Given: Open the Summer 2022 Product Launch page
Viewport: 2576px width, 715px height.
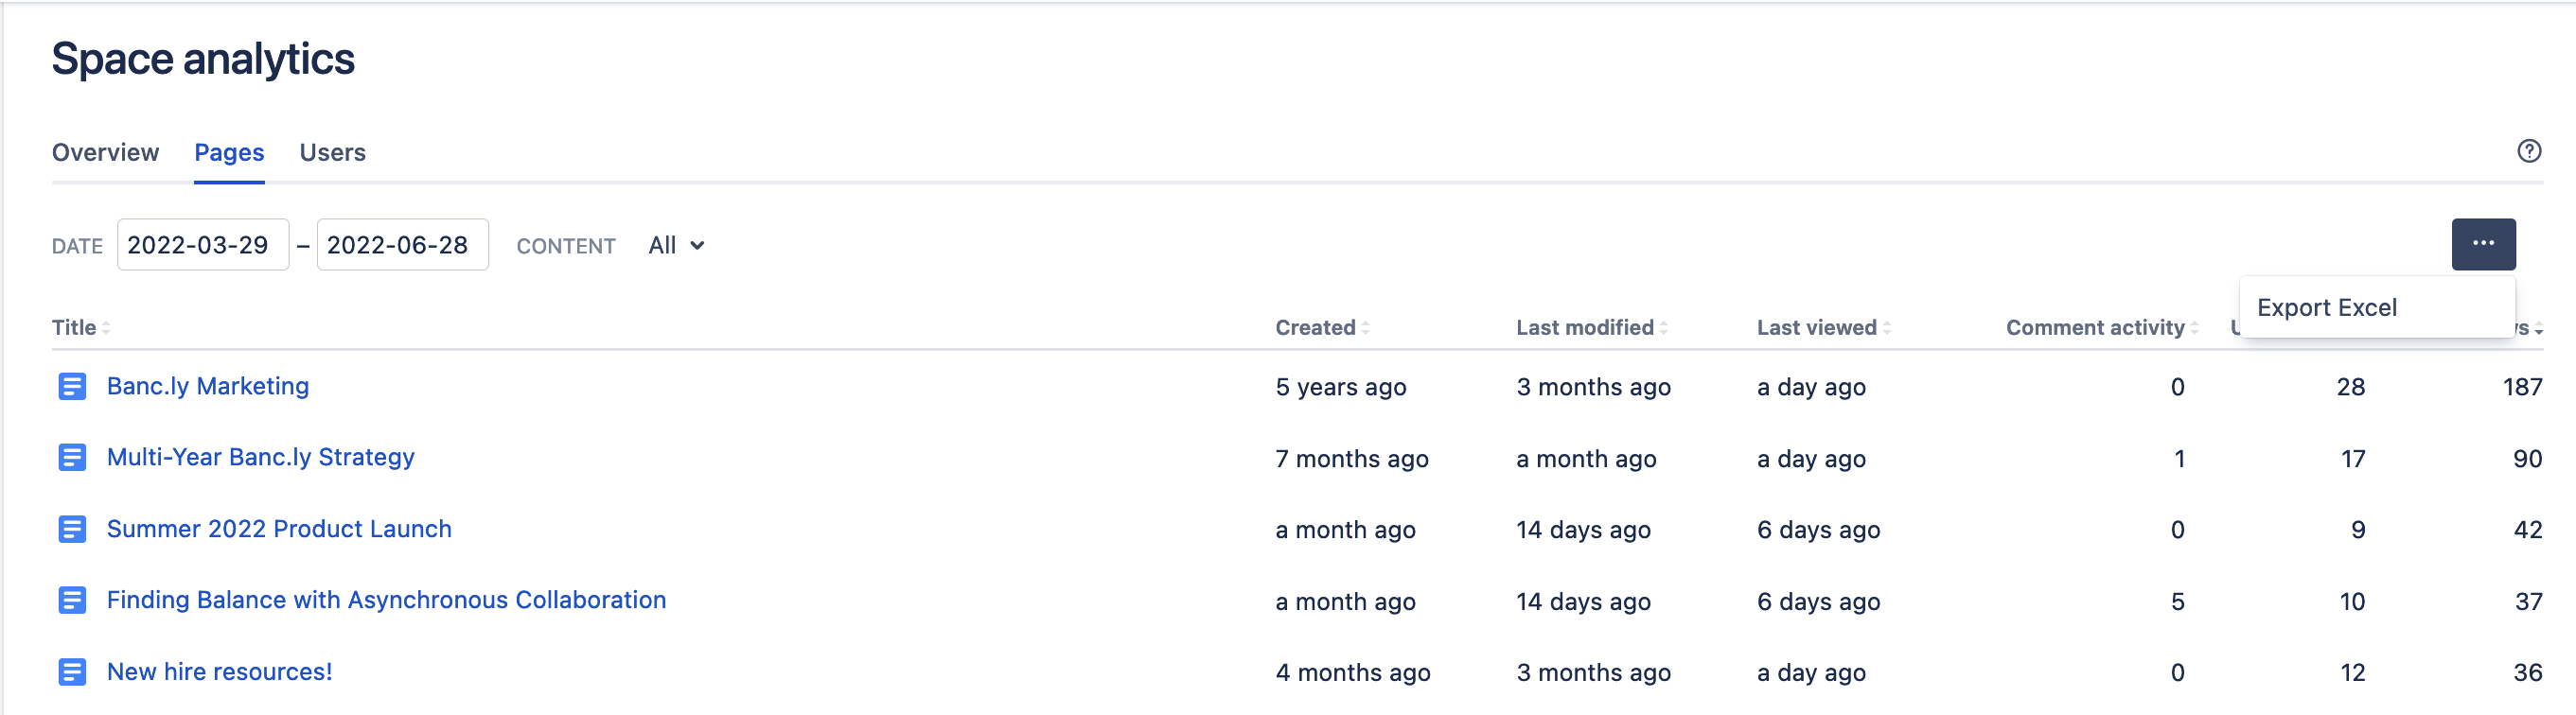Looking at the screenshot, I should pos(279,529).
